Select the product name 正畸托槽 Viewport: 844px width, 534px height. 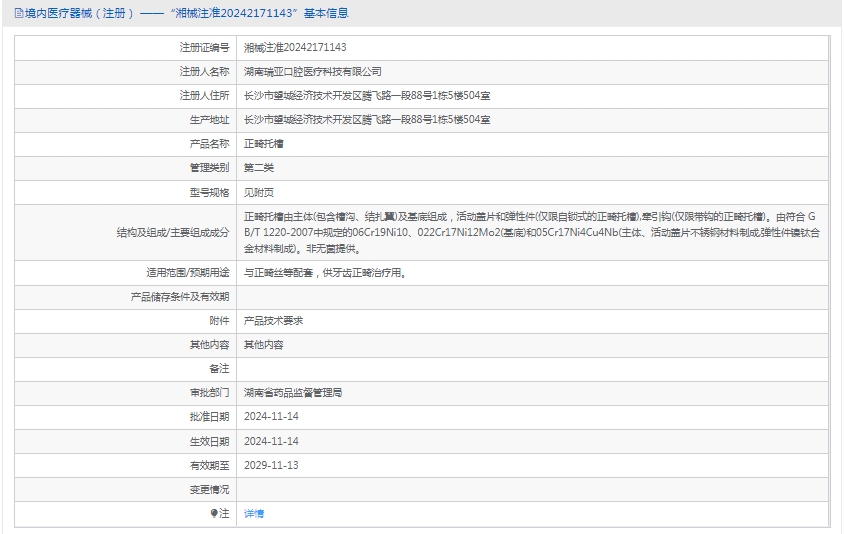pos(264,144)
